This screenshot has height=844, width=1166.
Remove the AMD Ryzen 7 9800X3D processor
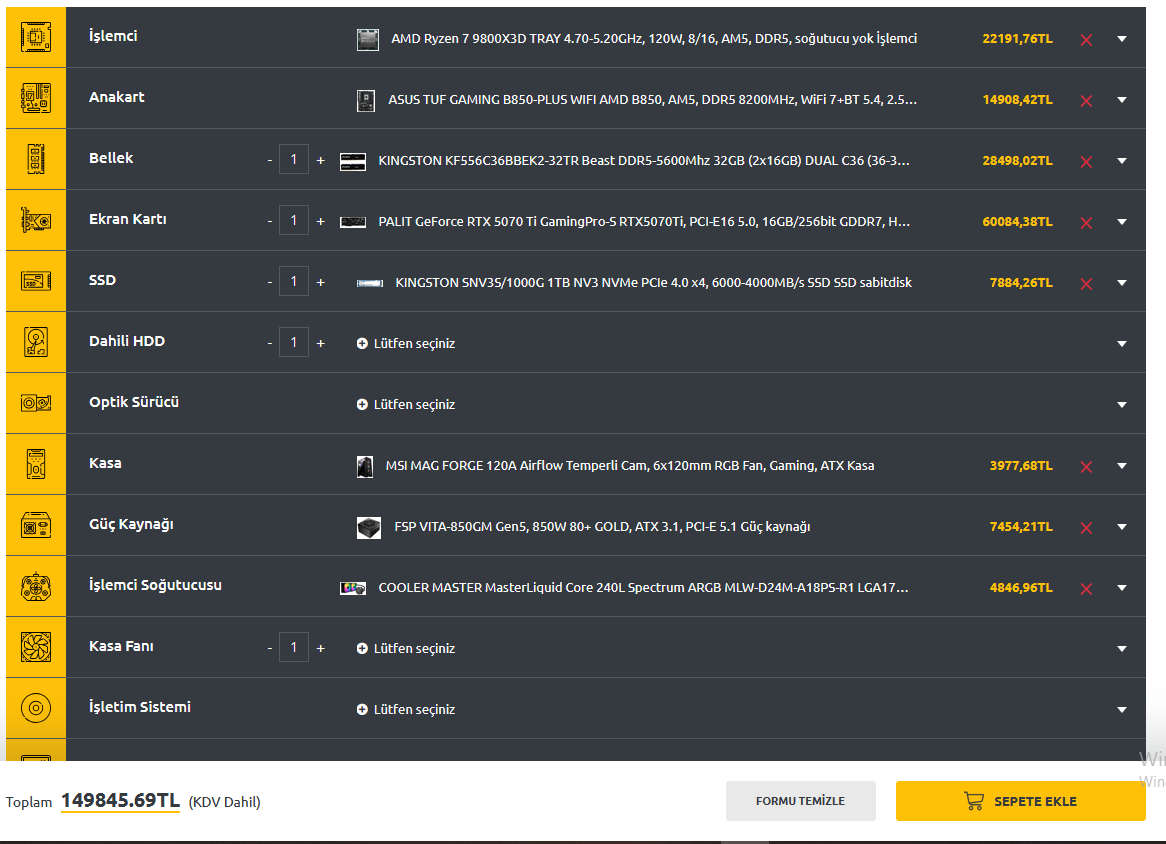(1086, 40)
